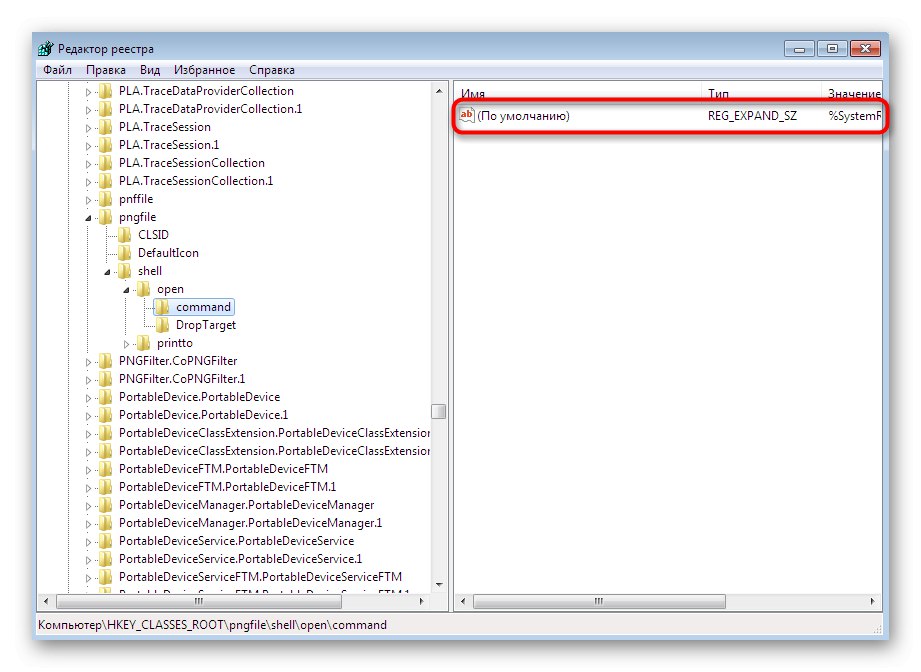
Task: Click the PortableDeviceService.PortableDeviceService folder icon
Action: pos(106,541)
